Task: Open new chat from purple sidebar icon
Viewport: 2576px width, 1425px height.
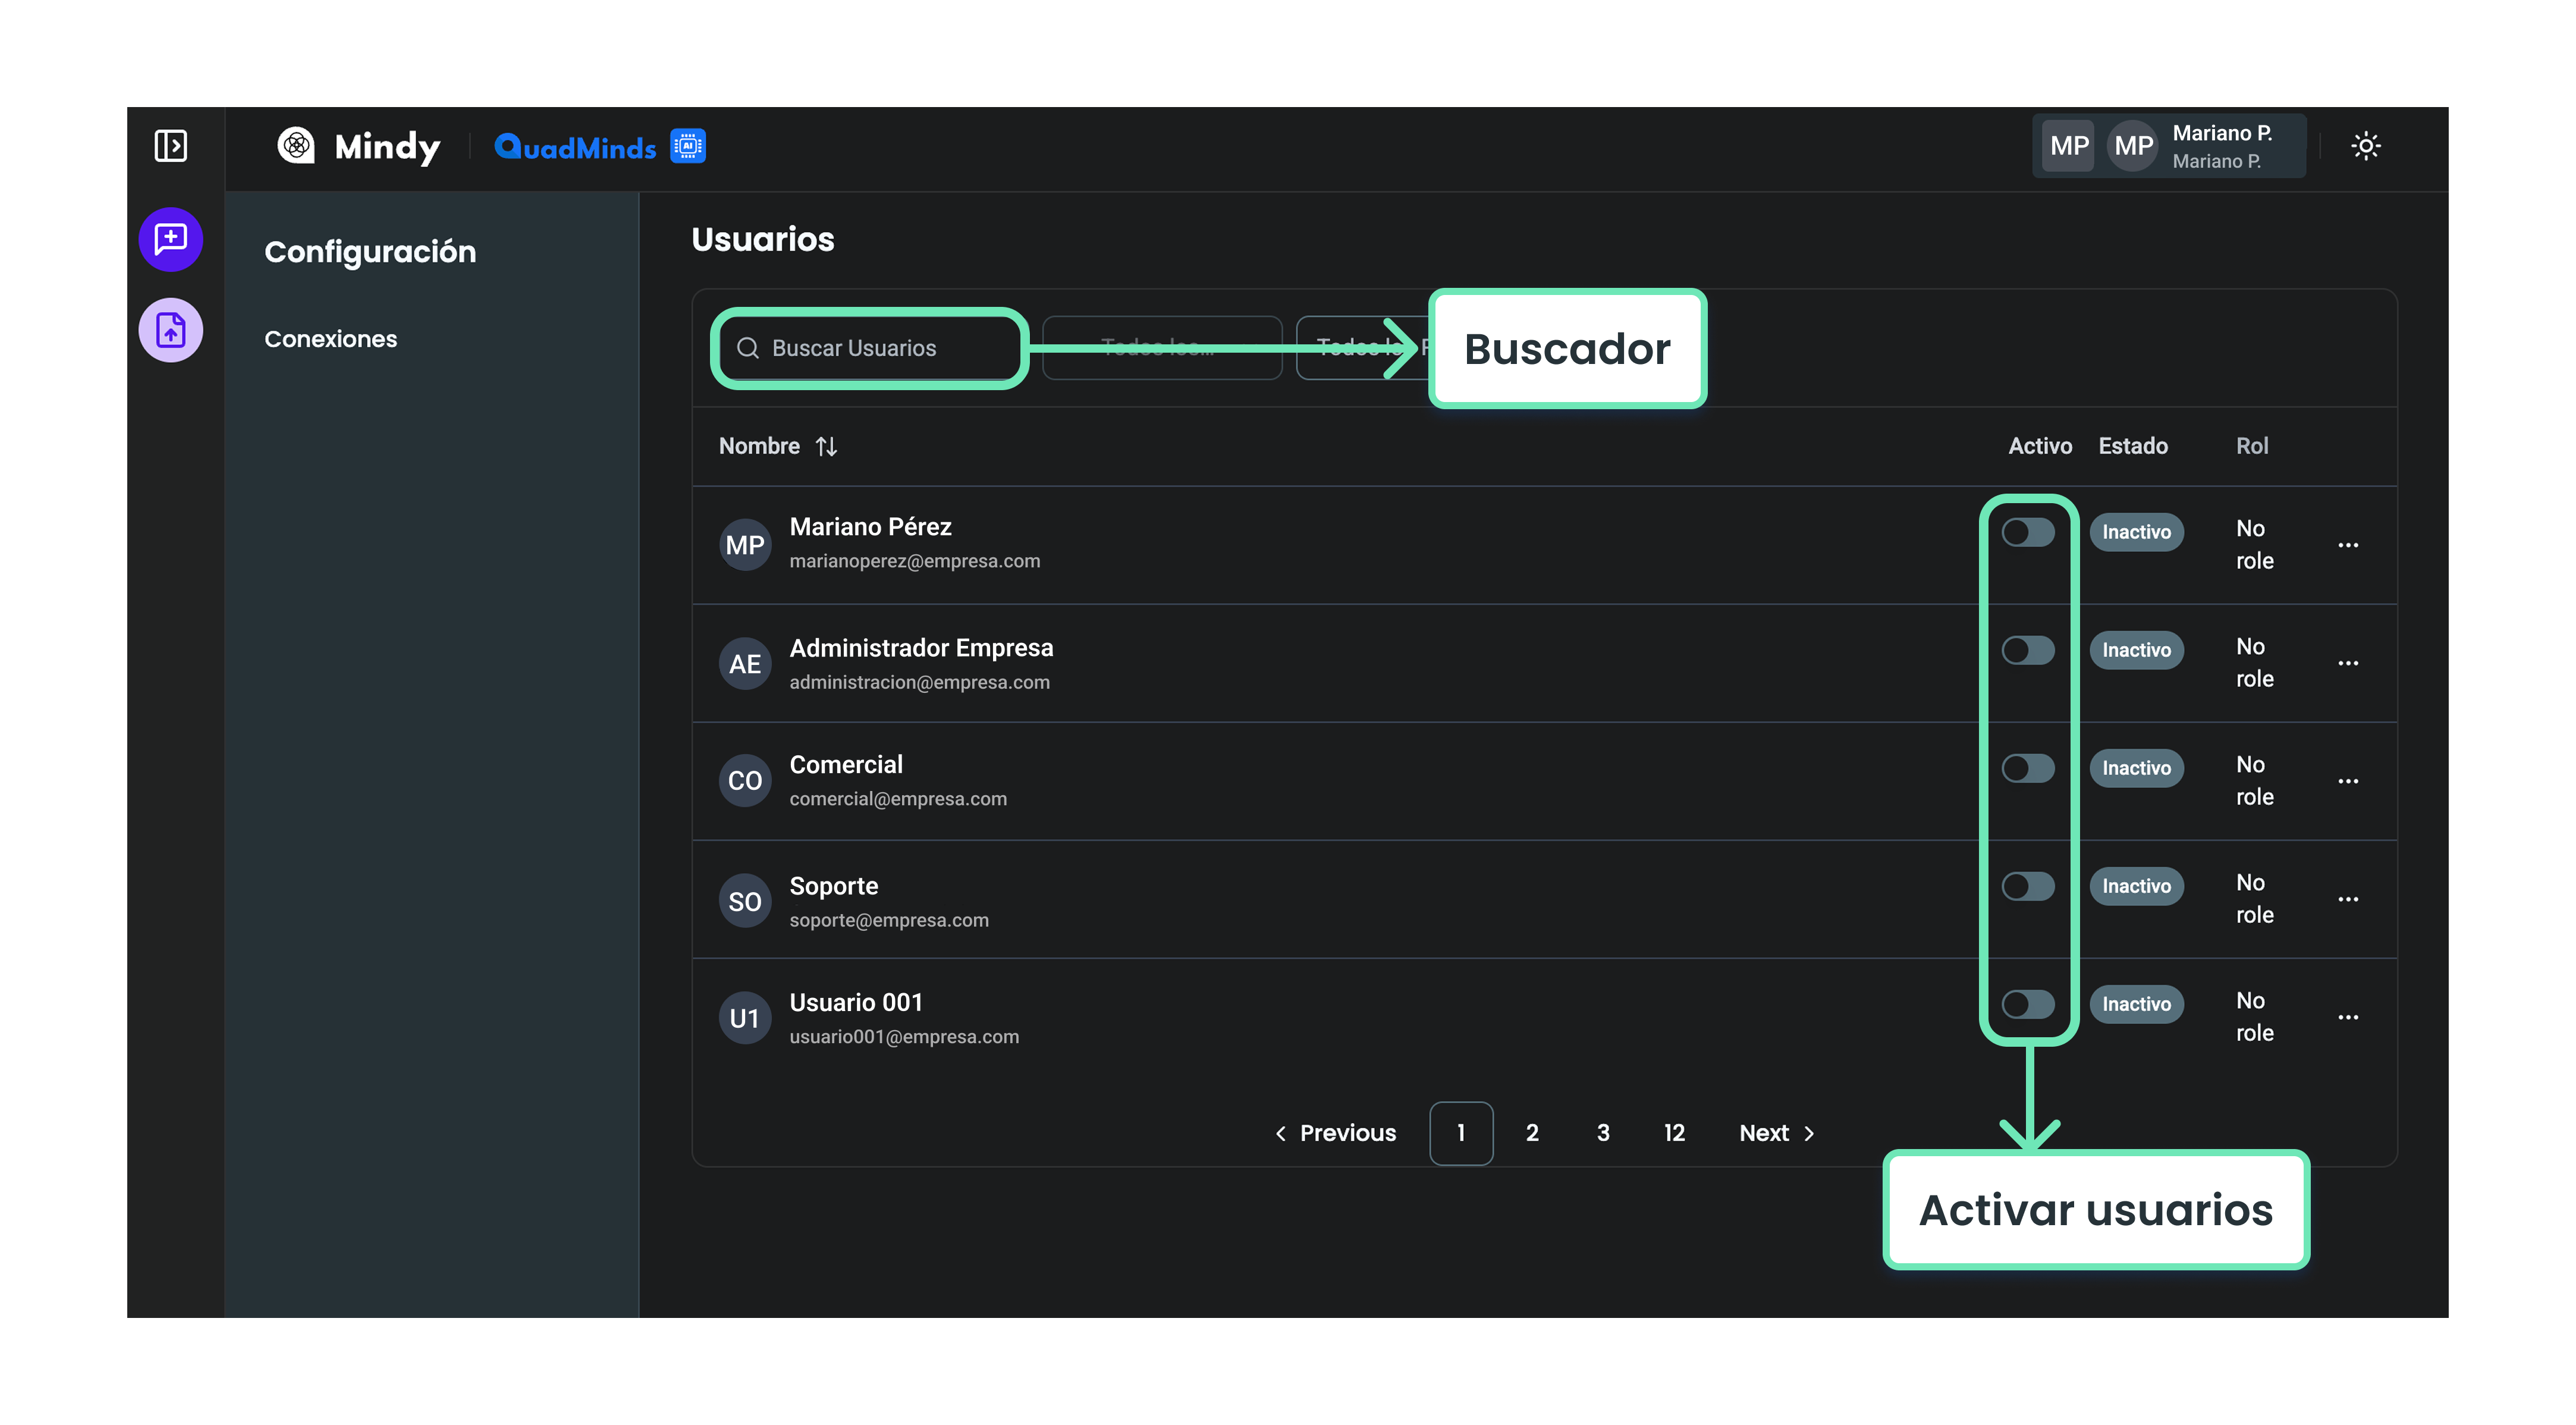Action: point(171,240)
